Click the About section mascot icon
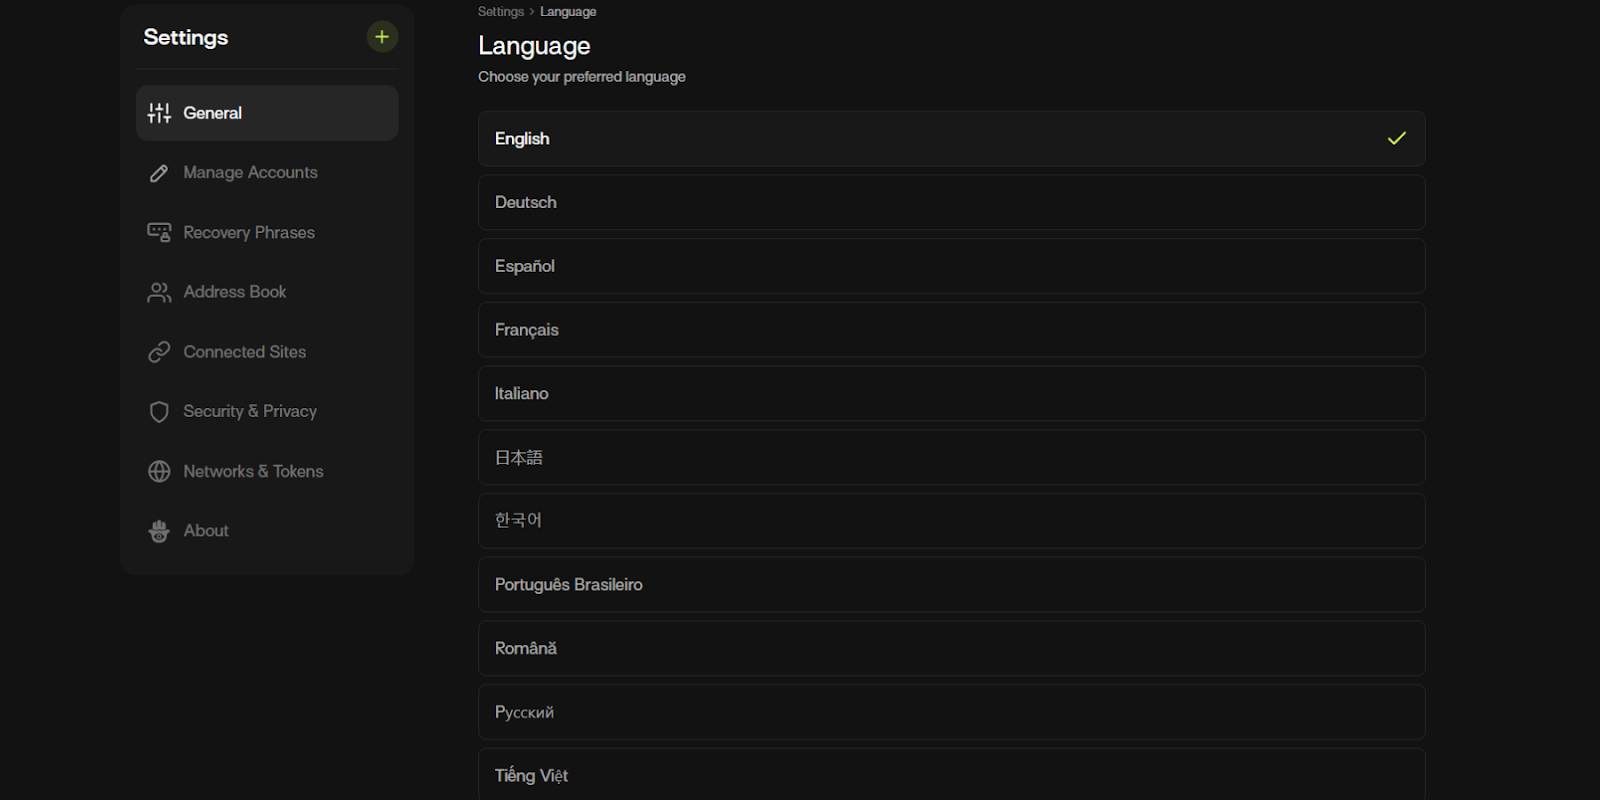This screenshot has height=800, width=1600. coord(159,531)
